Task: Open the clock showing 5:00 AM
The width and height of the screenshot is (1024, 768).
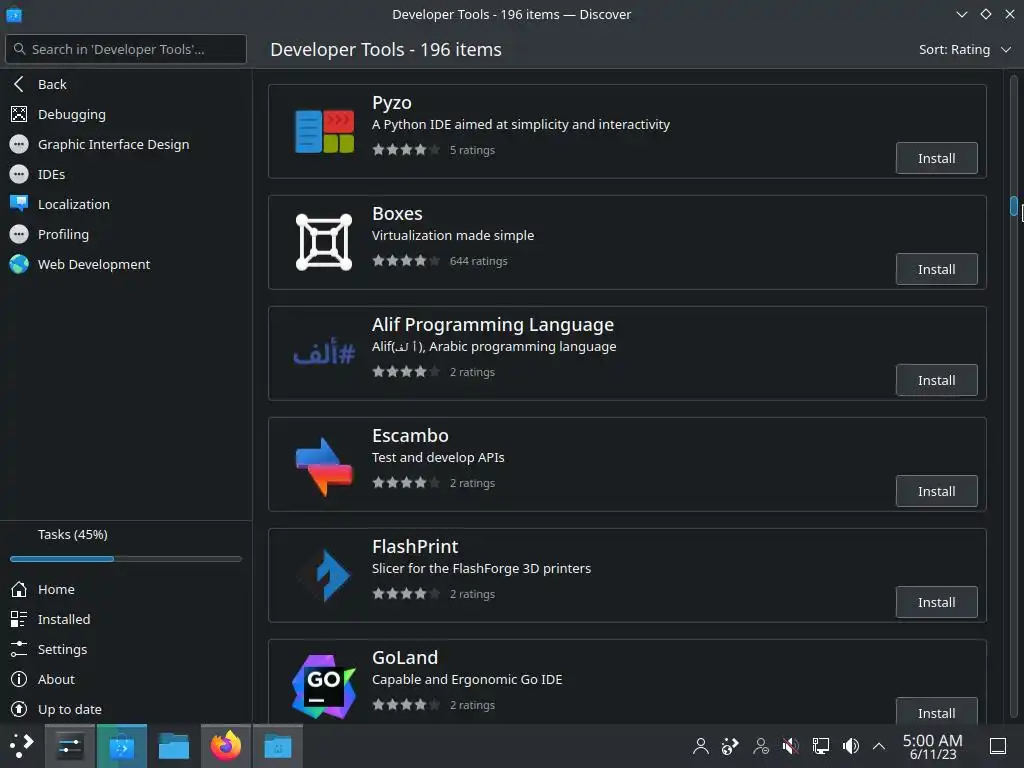Action: point(933,746)
